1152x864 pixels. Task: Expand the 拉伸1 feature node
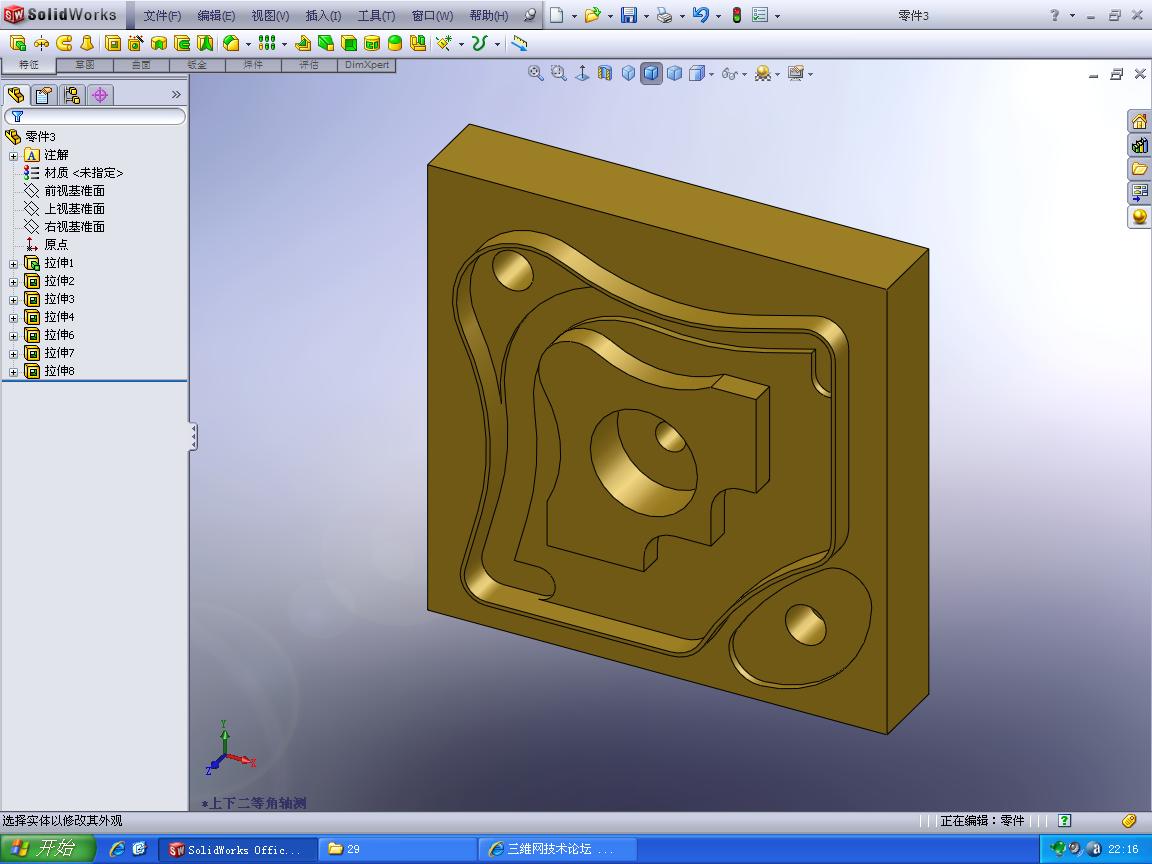point(13,264)
